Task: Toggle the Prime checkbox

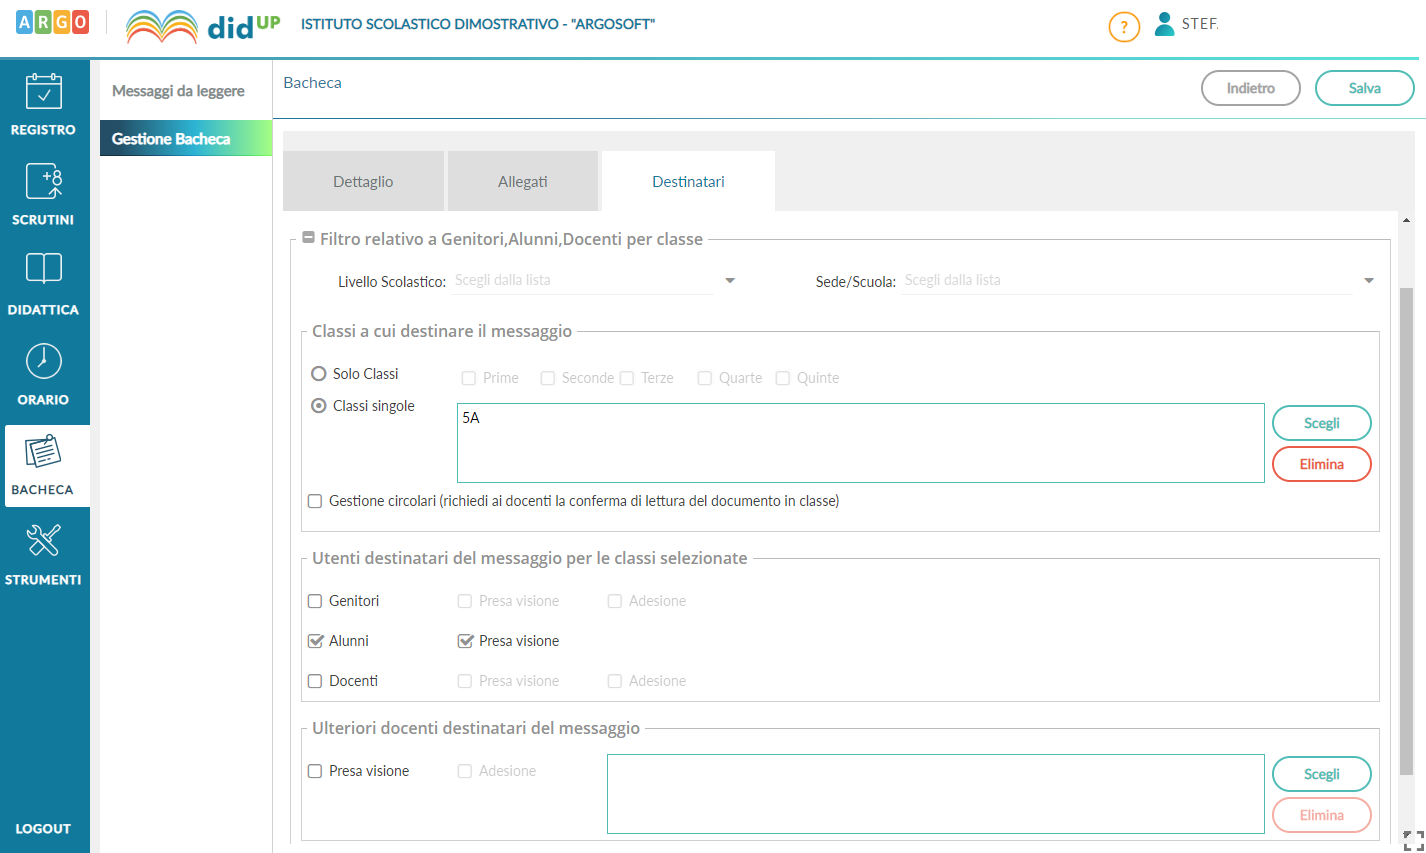Action: pyautogui.click(x=468, y=378)
